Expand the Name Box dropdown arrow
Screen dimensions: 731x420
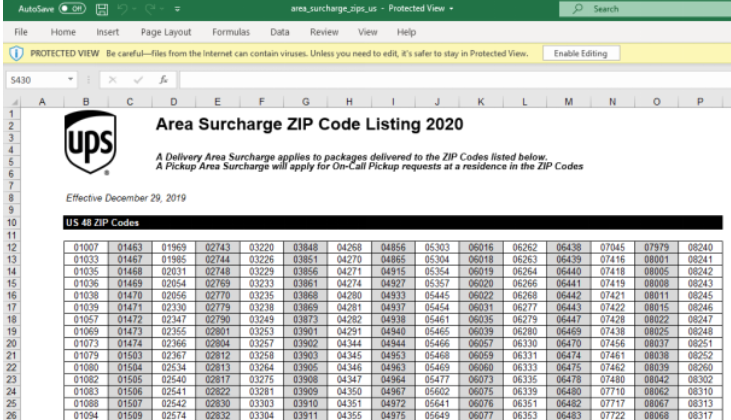coord(70,80)
